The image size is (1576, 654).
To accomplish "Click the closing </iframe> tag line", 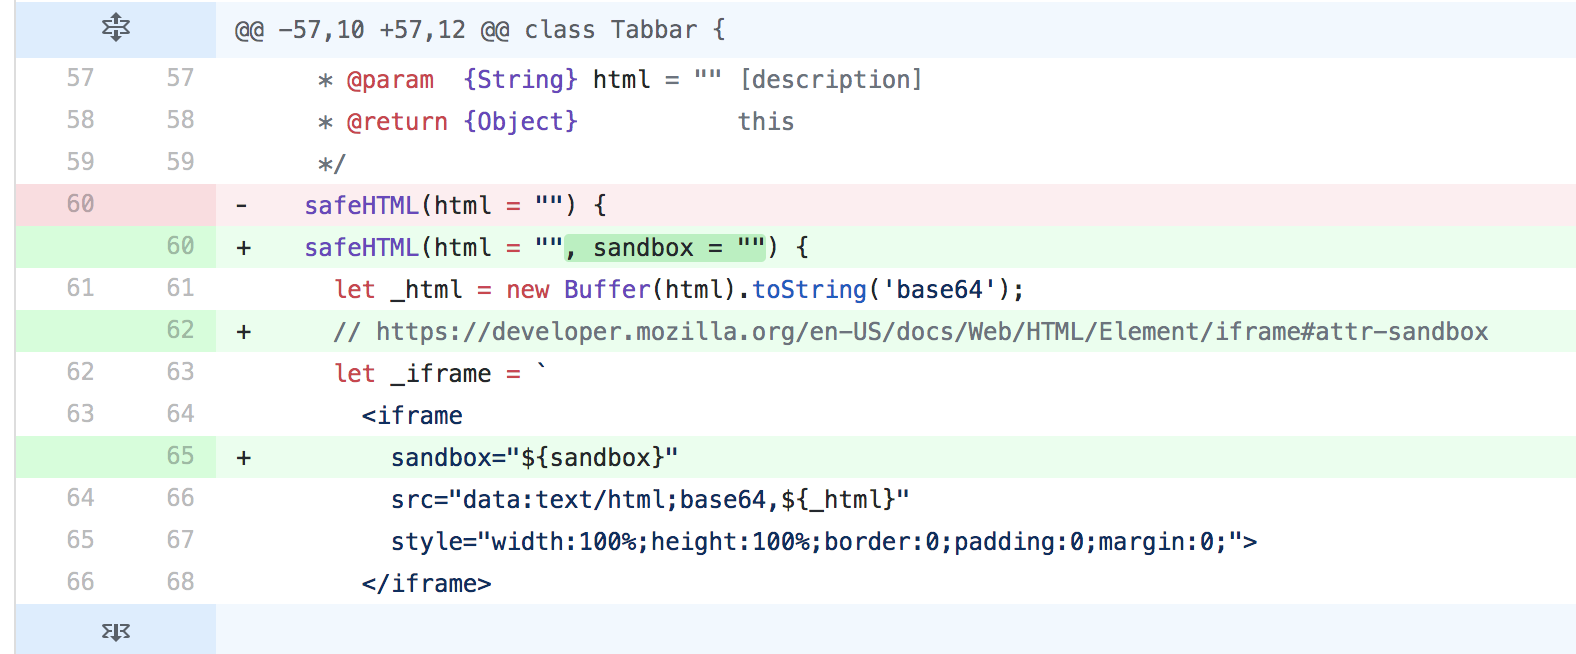I will (426, 584).
